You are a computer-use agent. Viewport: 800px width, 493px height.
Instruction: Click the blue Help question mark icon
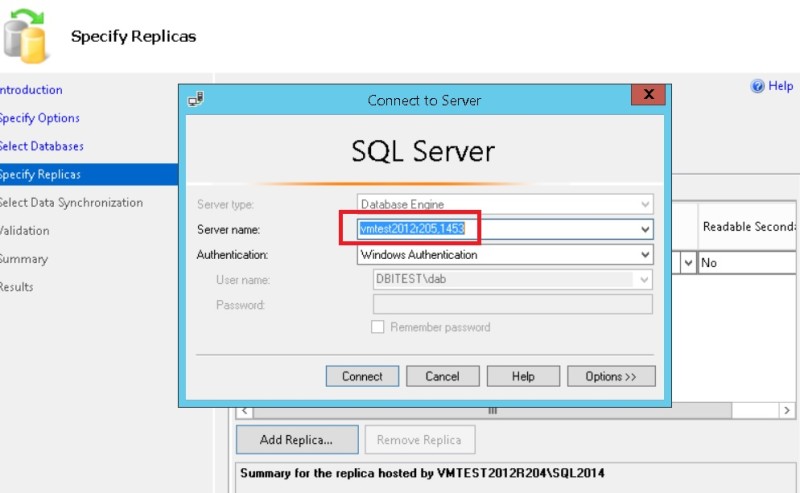[x=757, y=86]
